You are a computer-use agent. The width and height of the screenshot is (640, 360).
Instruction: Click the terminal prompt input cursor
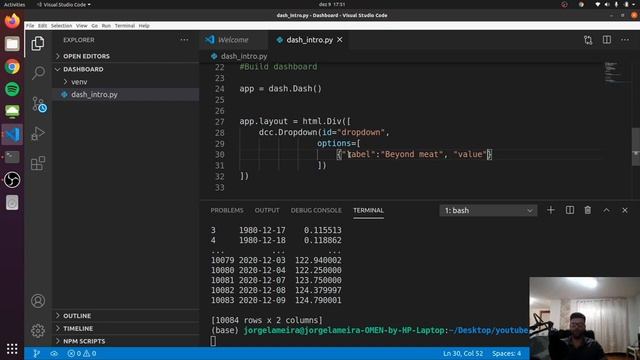(x=213, y=341)
